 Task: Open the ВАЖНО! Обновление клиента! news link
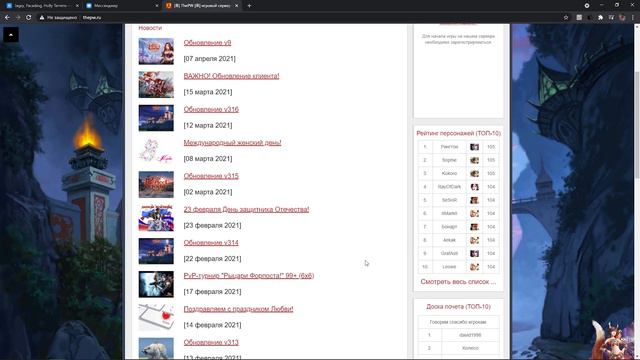[231, 76]
